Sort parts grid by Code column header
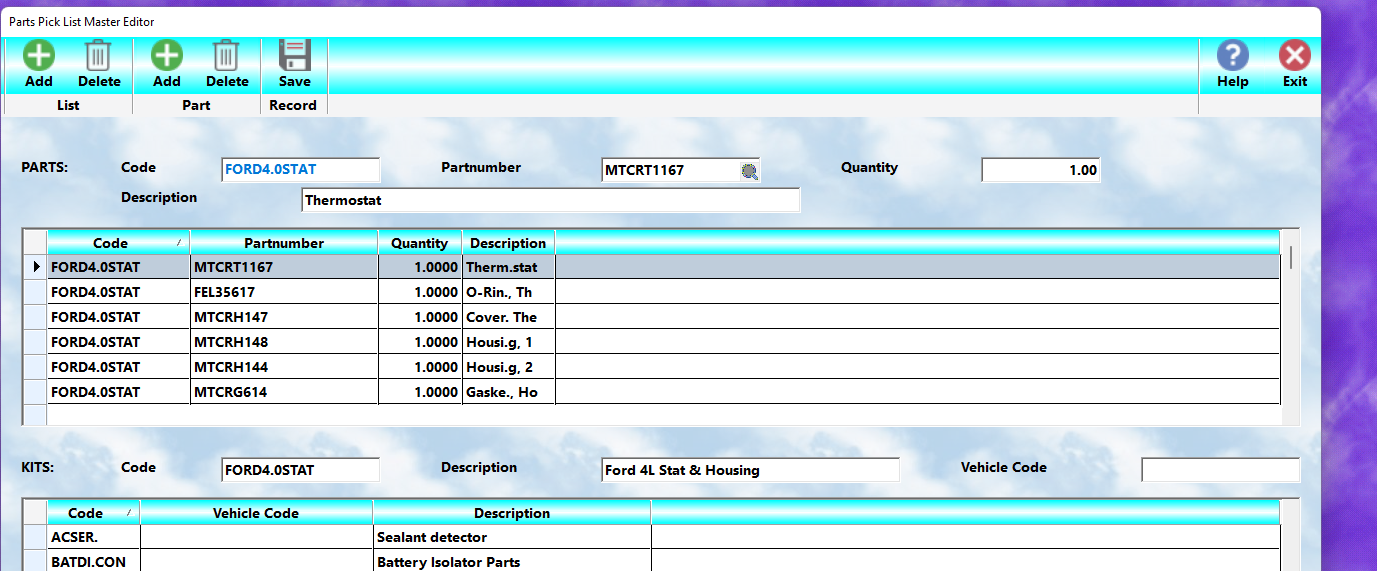The width and height of the screenshot is (1377, 571). tap(118, 243)
